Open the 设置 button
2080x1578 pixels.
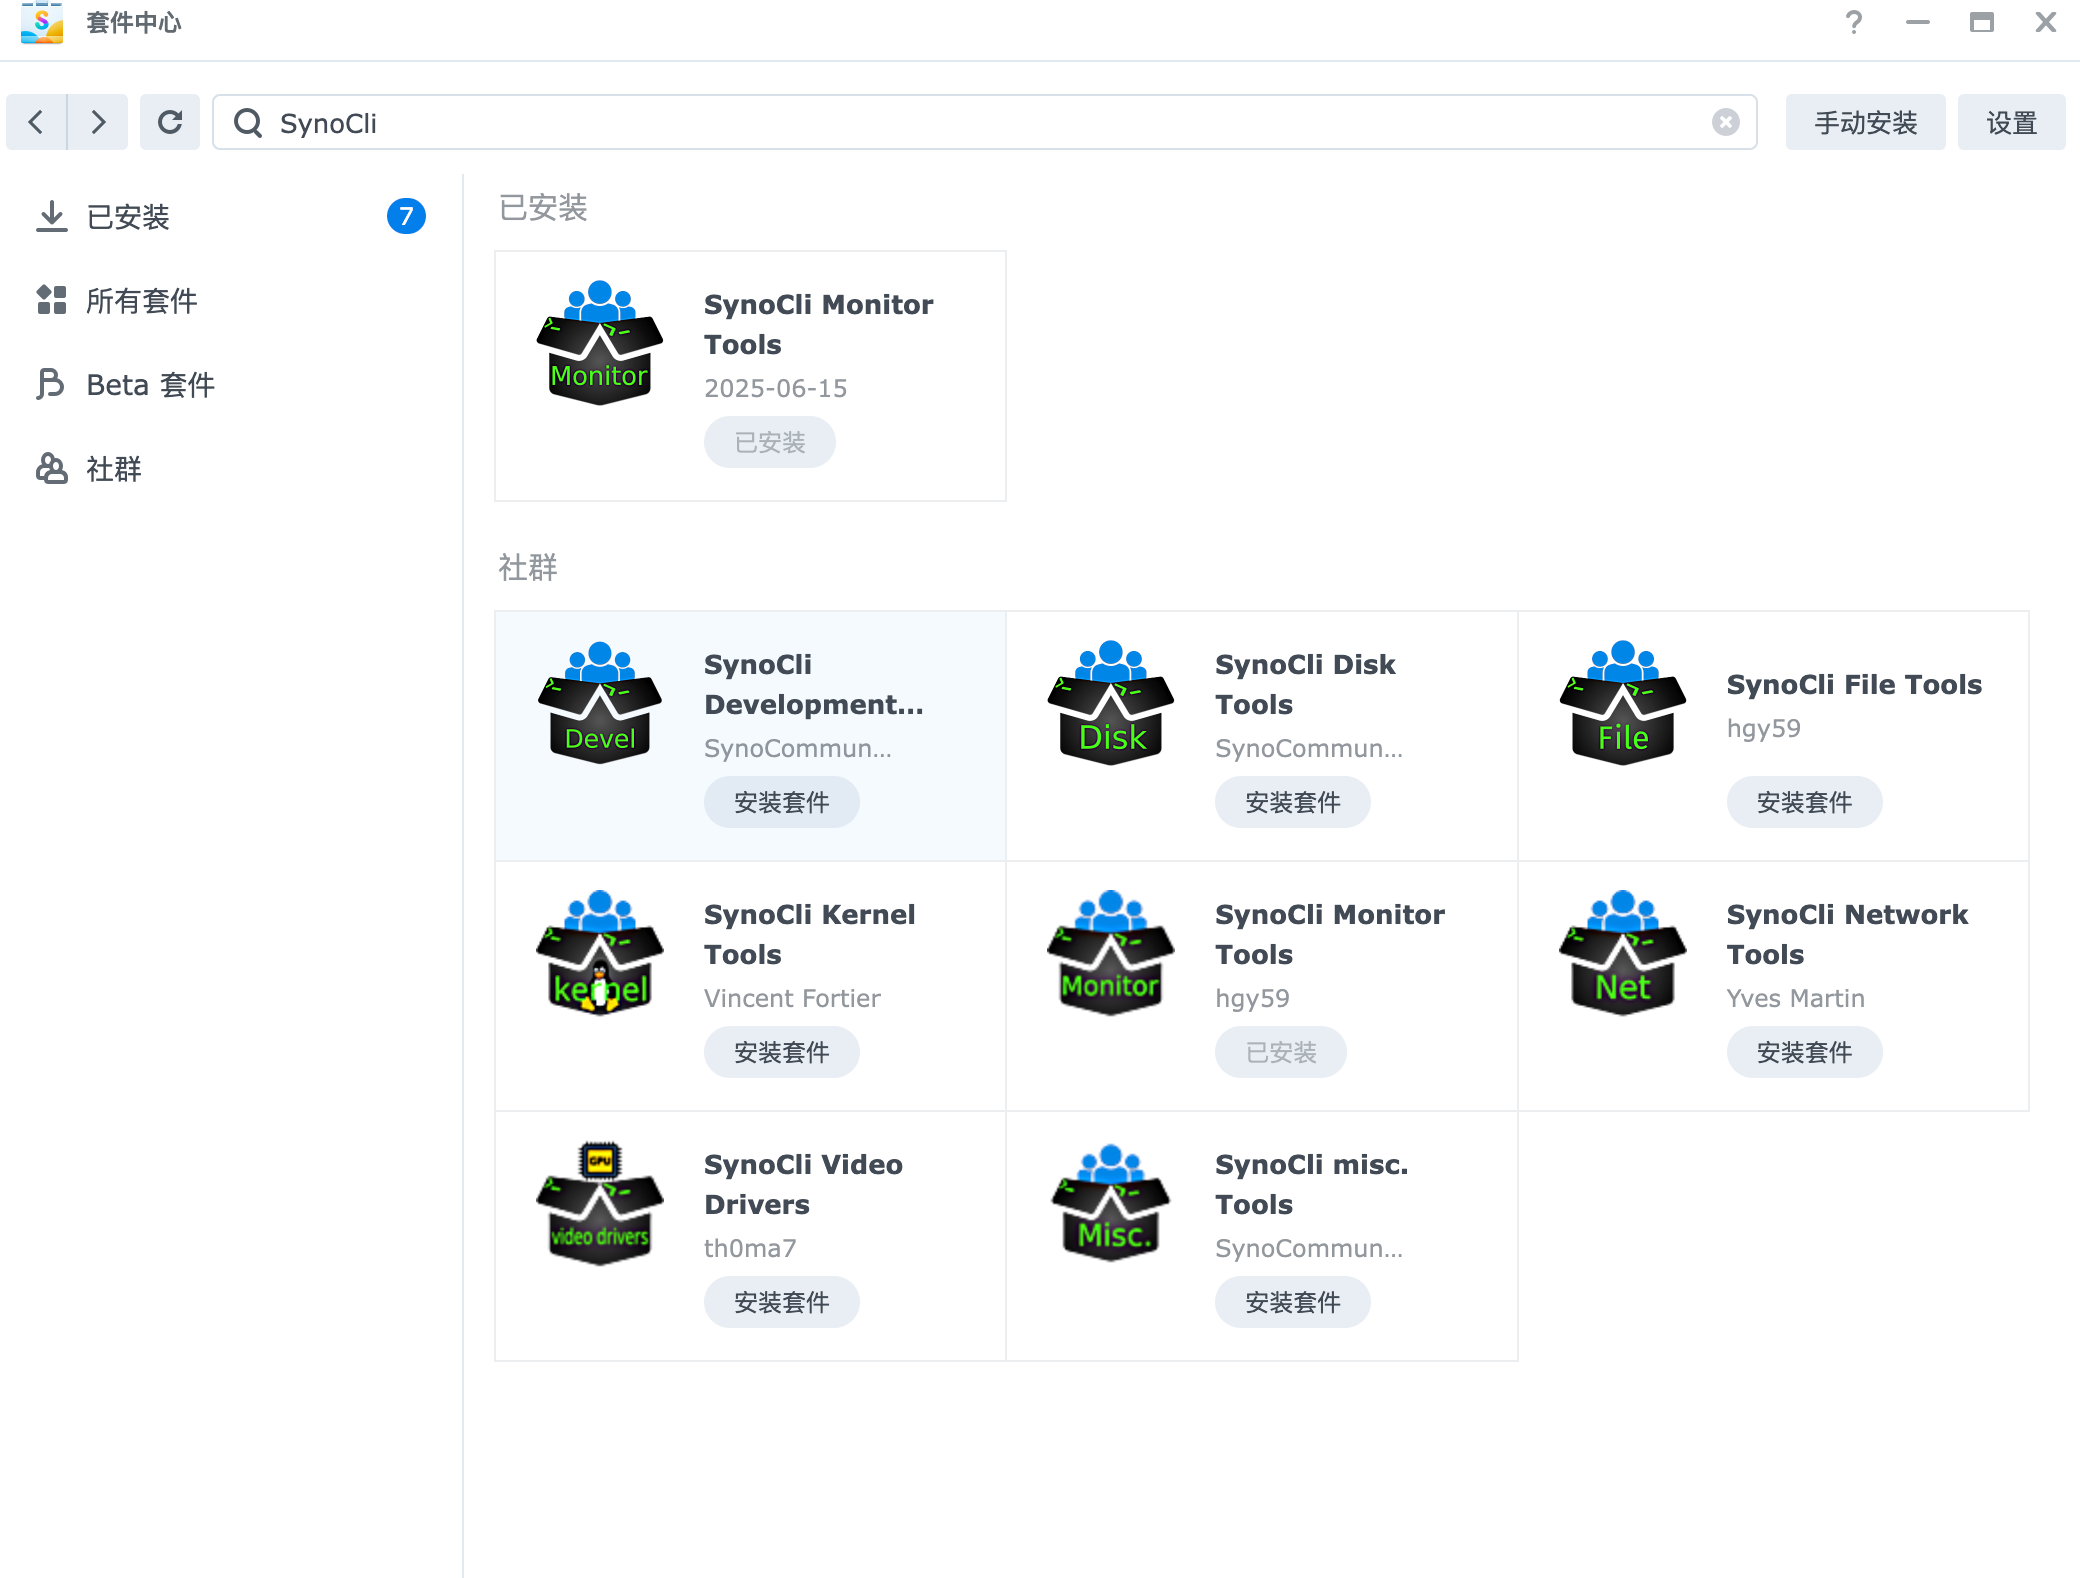[x=2011, y=122]
